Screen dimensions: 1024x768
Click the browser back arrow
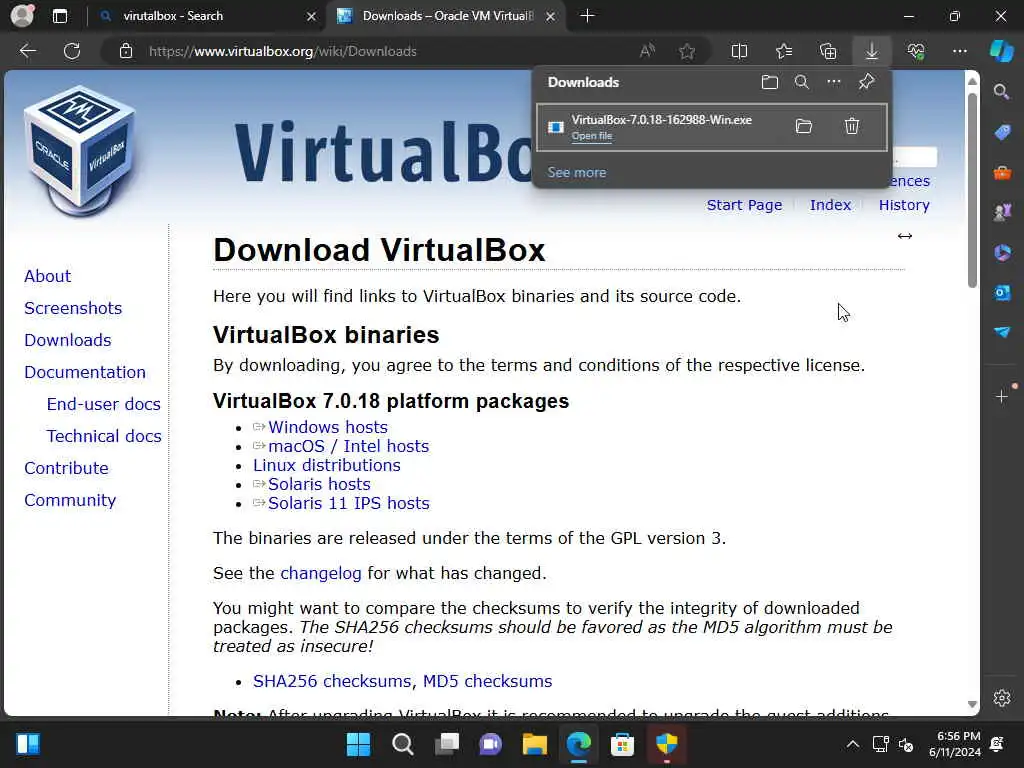pos(28,51)
